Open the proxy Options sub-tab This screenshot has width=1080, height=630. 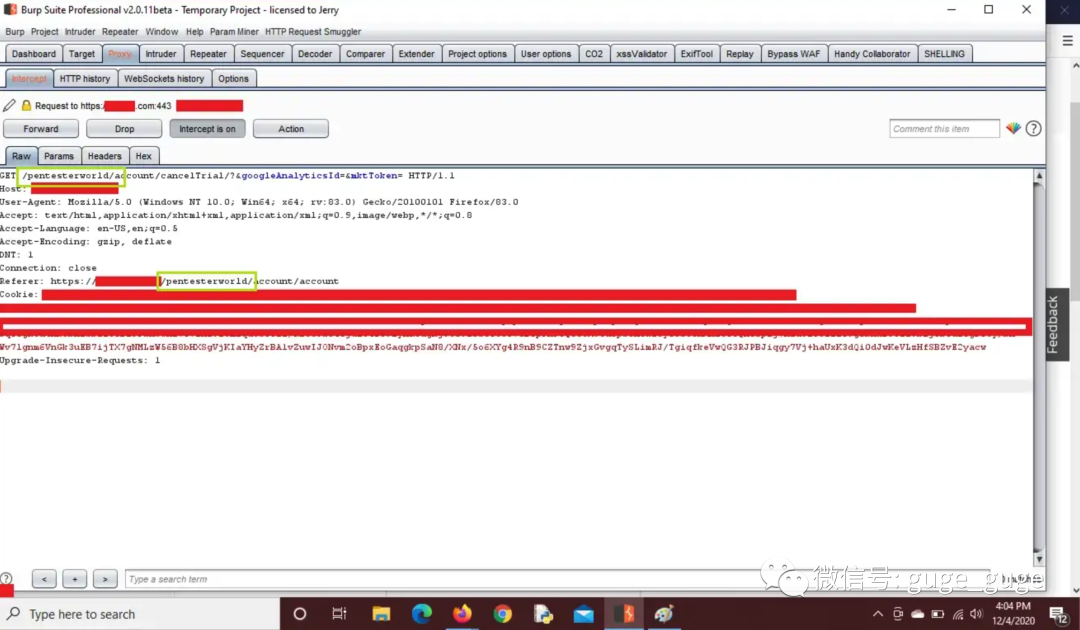pyautogui.click(x=233, y=78)
